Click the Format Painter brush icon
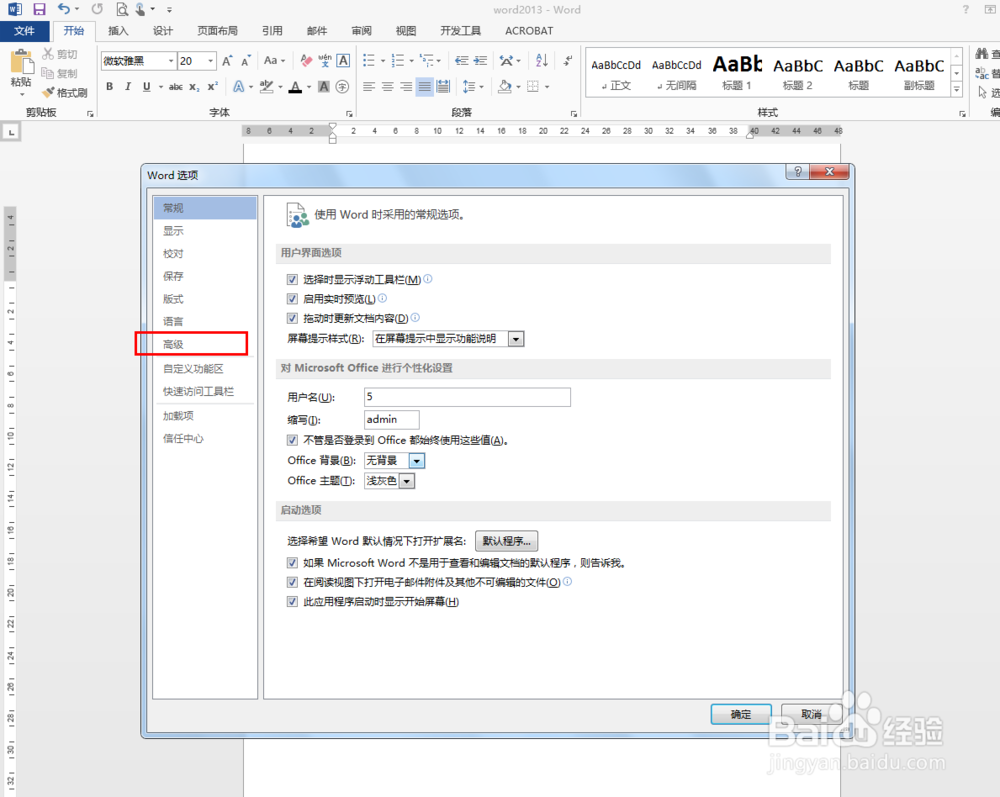 tap(48, 92)
